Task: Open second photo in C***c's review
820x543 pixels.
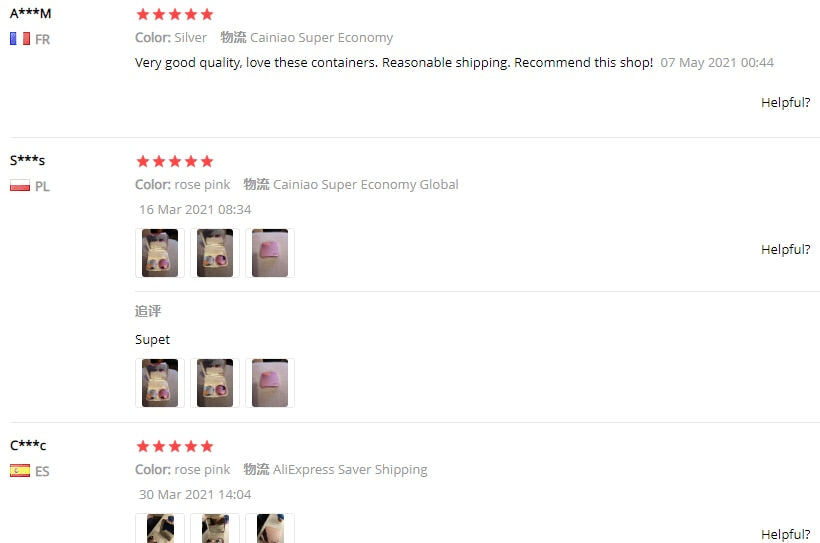Action: (x=215, y=528)
